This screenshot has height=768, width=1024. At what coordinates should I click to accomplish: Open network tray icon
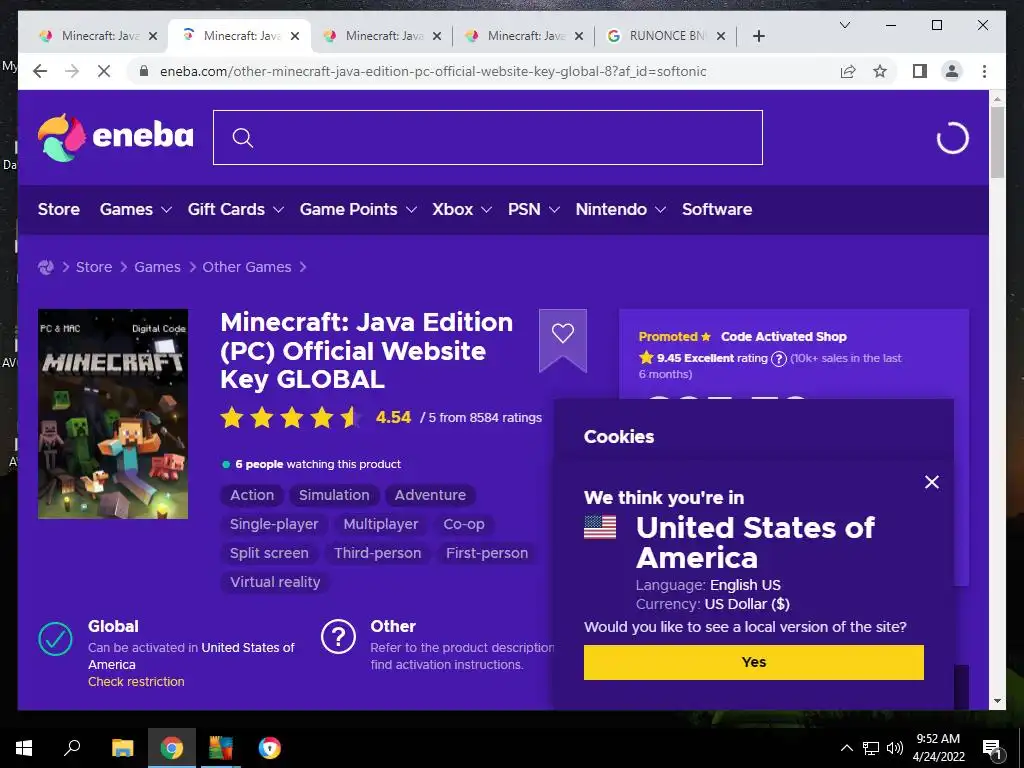coord(871,748)
